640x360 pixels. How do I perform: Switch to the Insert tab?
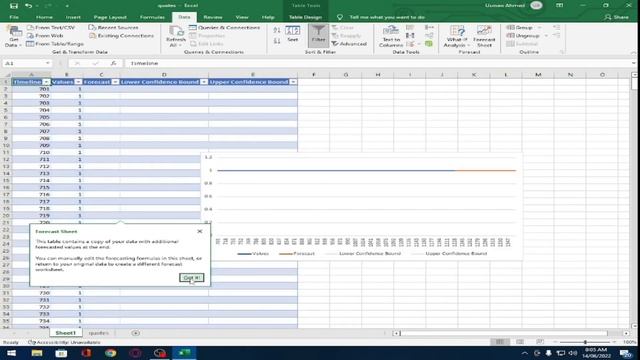click(73, 17)
